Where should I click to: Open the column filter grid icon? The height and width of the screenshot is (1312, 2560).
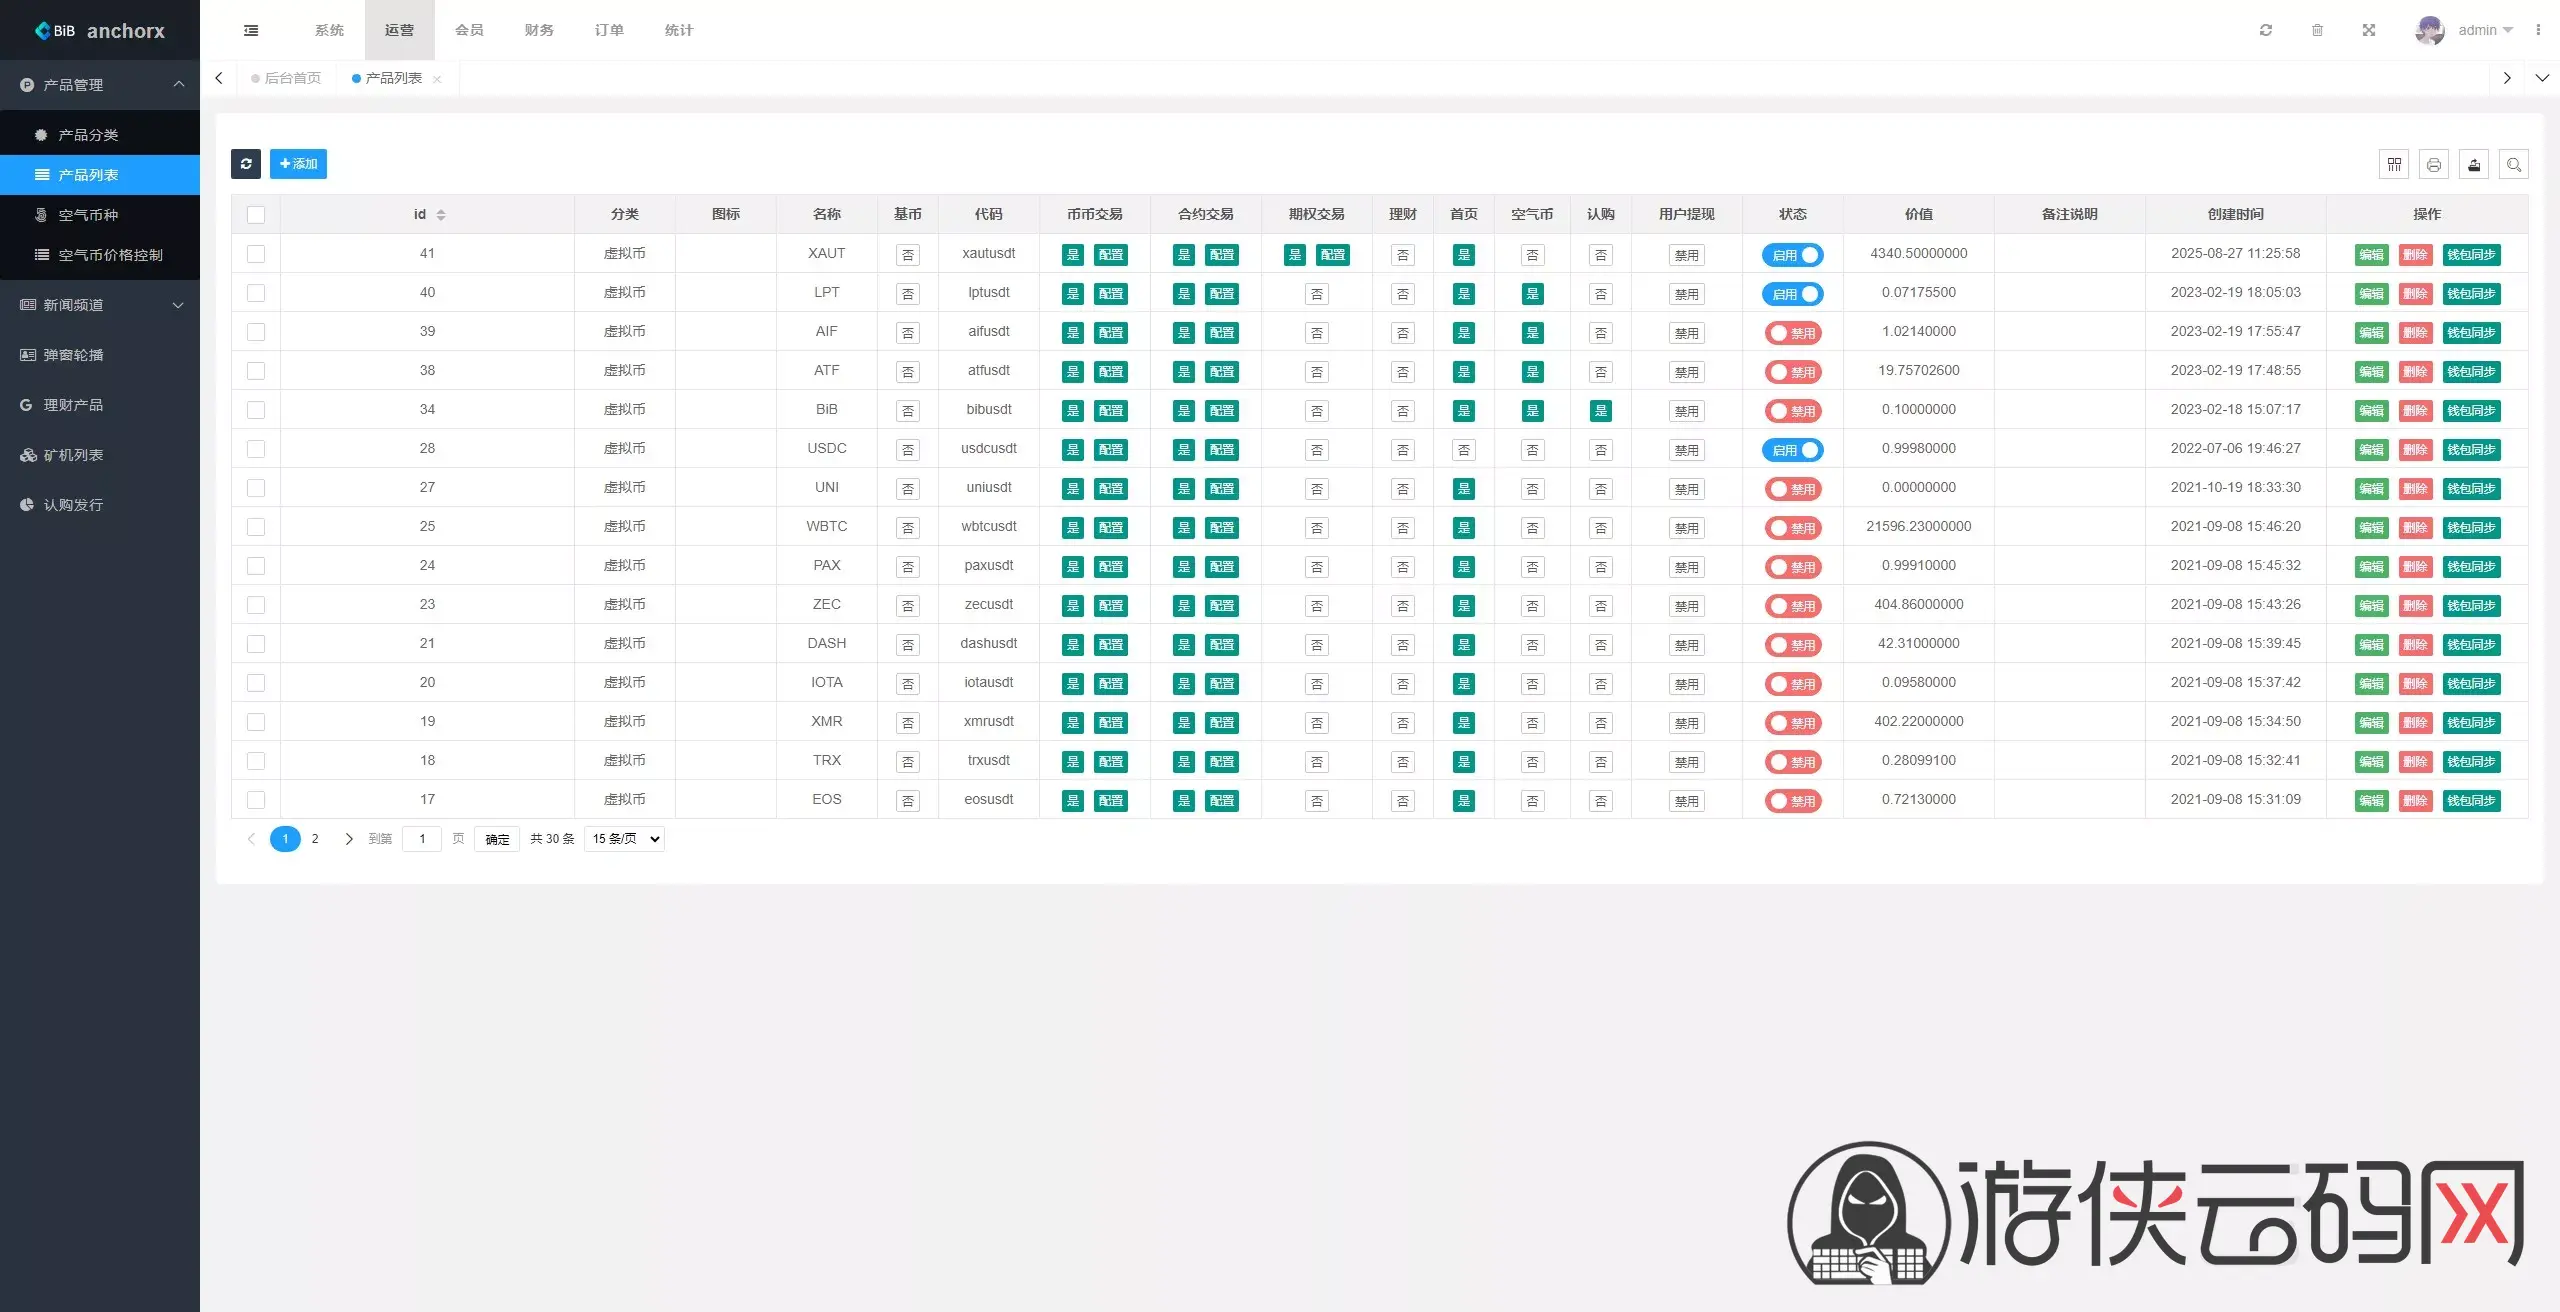click(x=2394, y=165)
